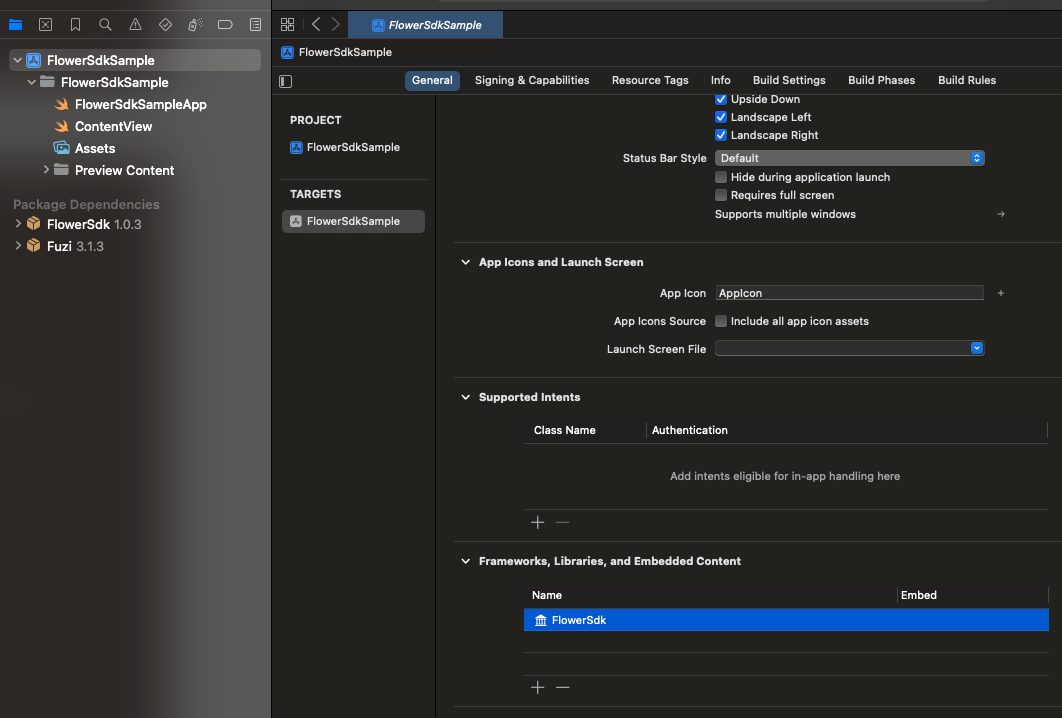This screenshot has width=1062, height=718.
Task: Show the Breakpoint navigator
Action: pos(225,24)
